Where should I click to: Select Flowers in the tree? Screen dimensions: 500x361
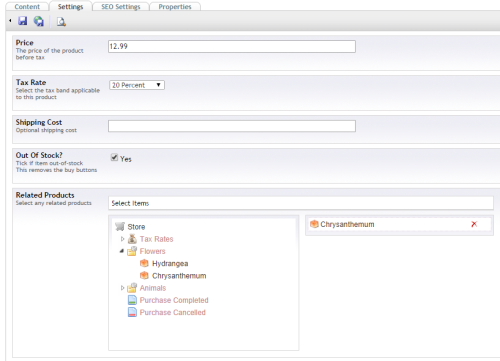152,251
